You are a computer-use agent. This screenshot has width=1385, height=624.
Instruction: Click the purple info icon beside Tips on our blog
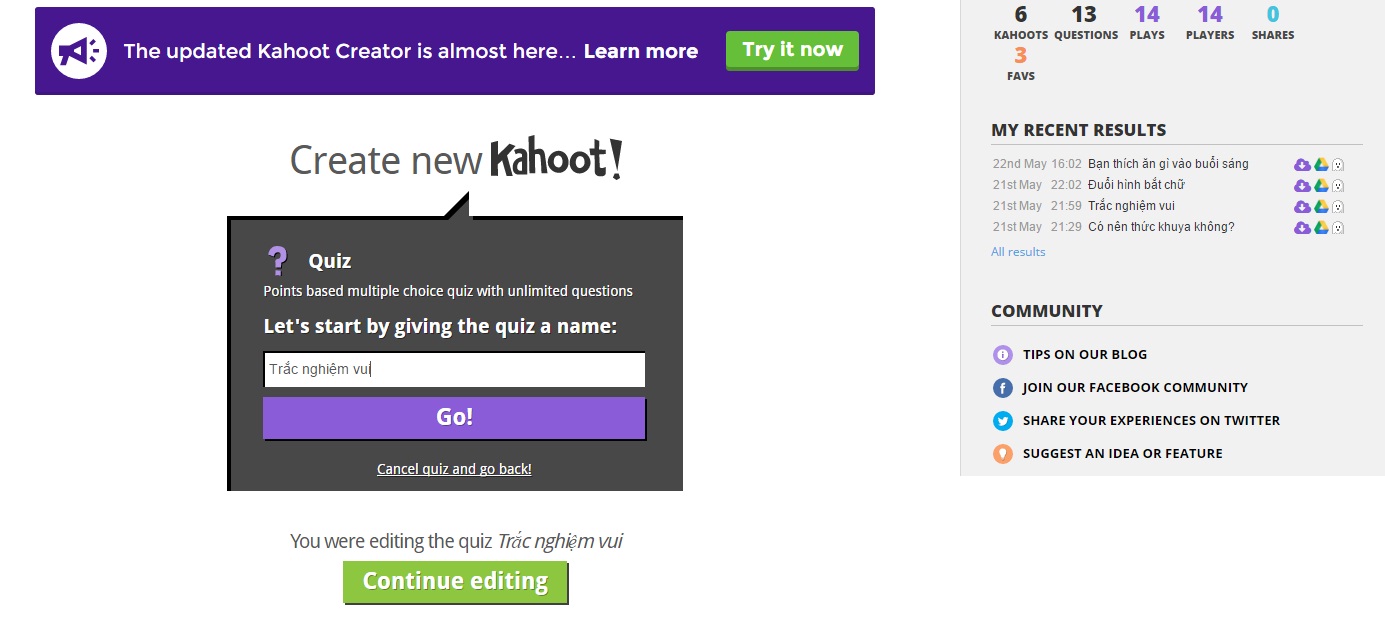pyautogui.click(x=1003, y=355)
